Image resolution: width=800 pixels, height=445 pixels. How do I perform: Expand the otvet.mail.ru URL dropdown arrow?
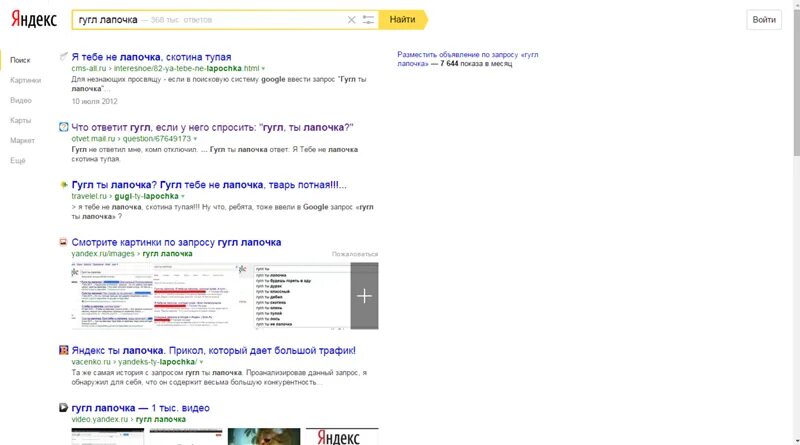point(195,139)
